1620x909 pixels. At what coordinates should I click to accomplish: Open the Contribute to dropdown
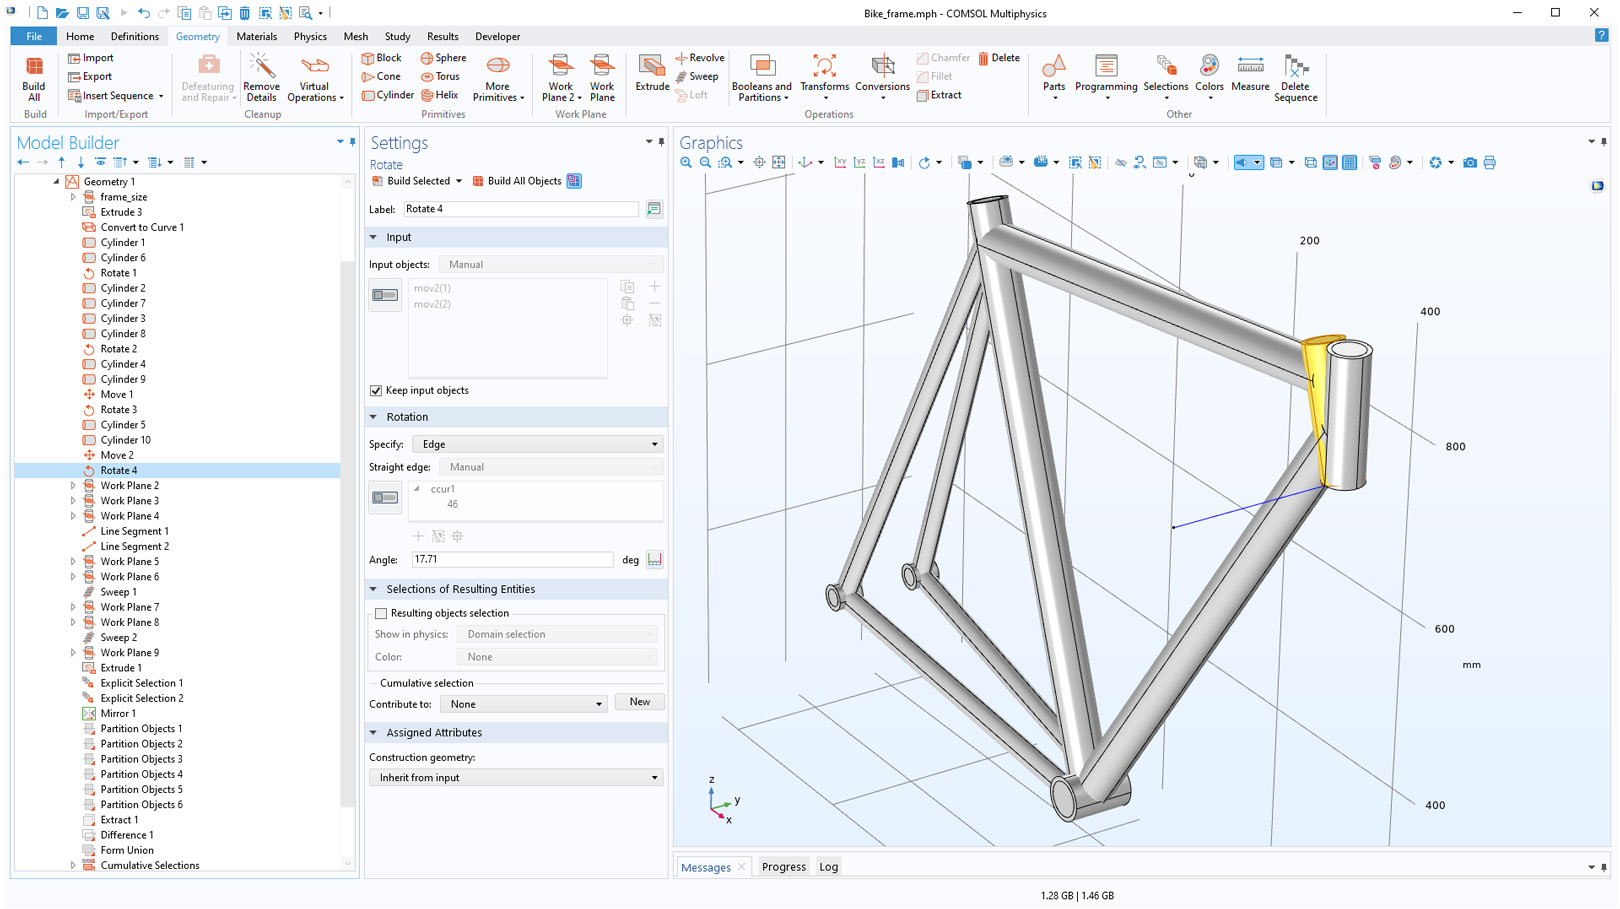(x=524, y=704)
